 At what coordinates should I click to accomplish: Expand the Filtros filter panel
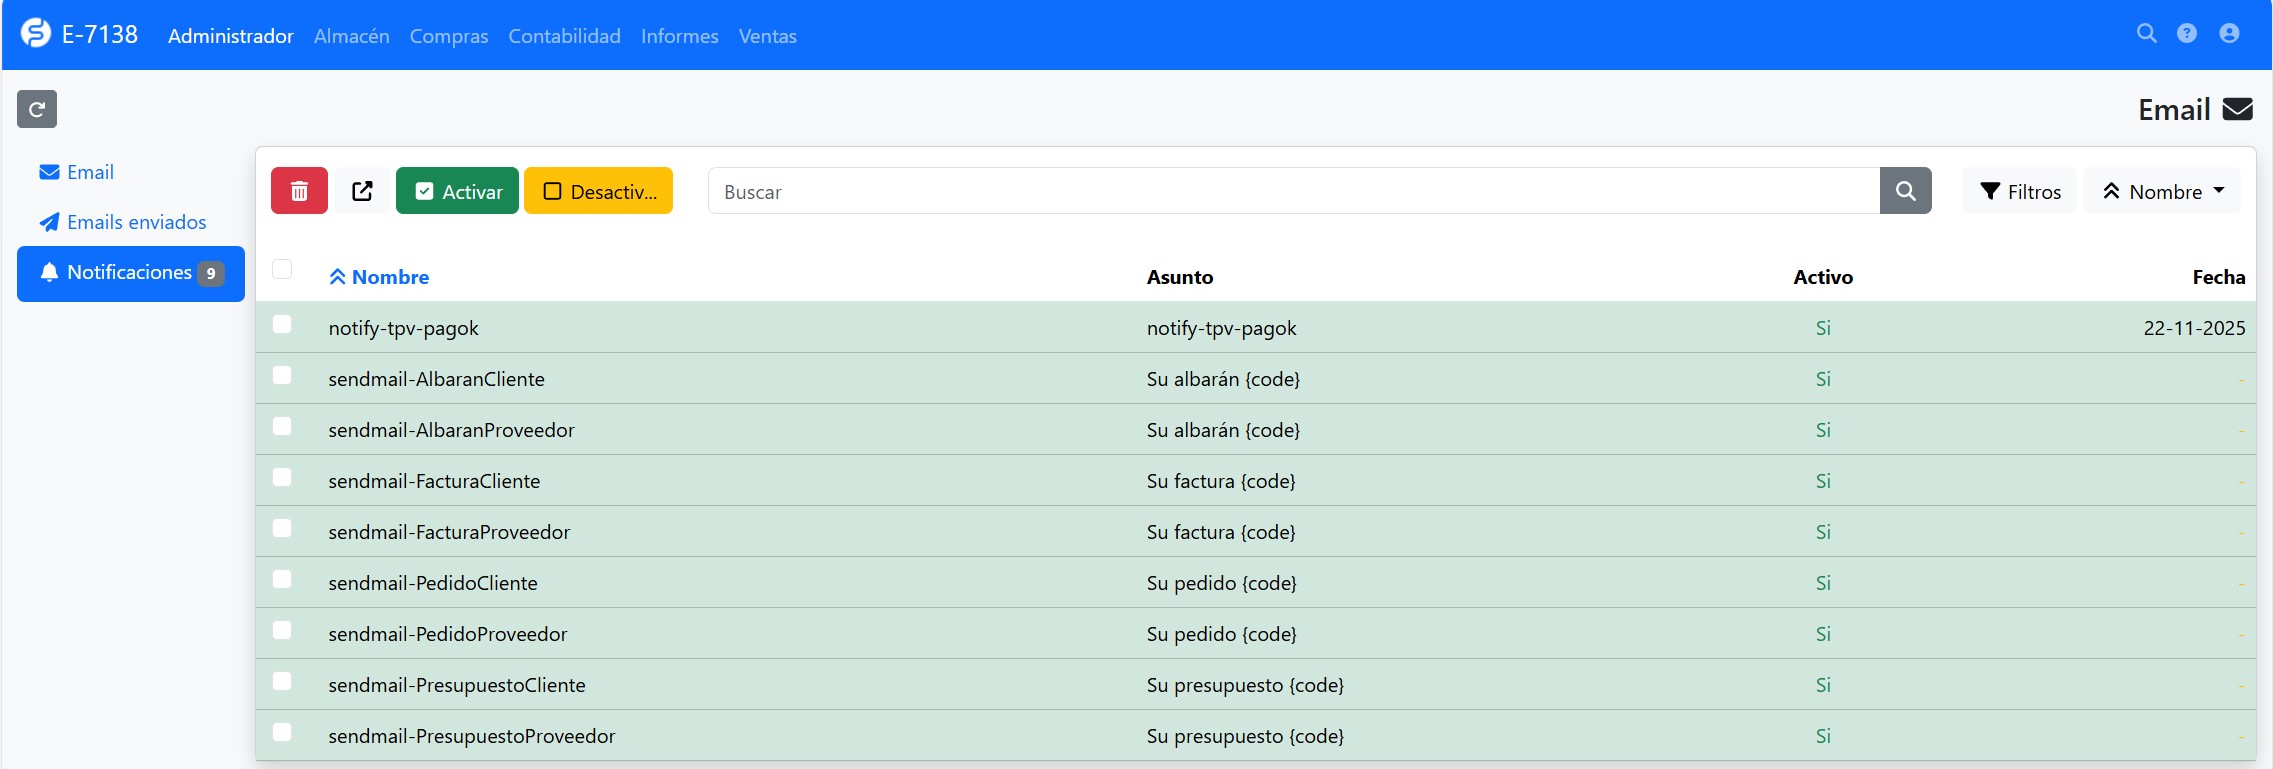pyautogui.click(x=2020, y=191)
